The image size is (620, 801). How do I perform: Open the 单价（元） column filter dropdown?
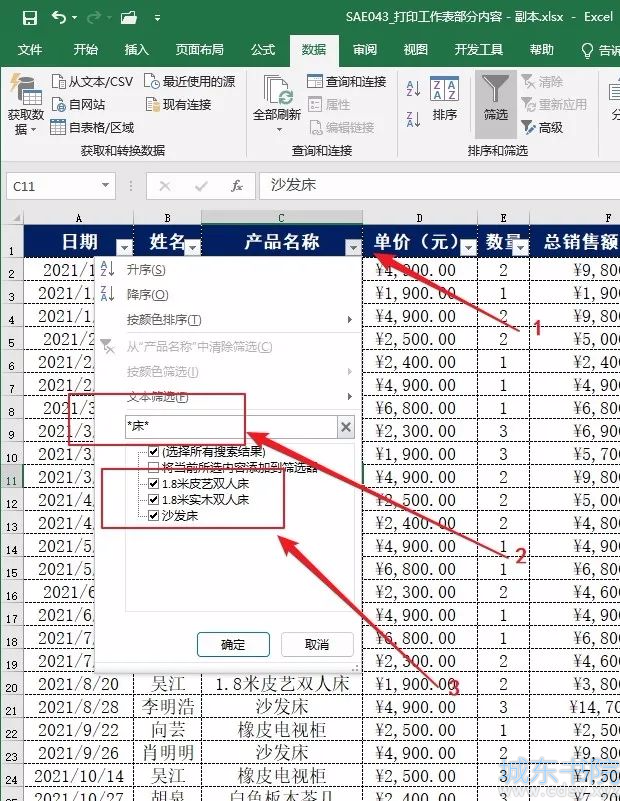click(468, 248)
